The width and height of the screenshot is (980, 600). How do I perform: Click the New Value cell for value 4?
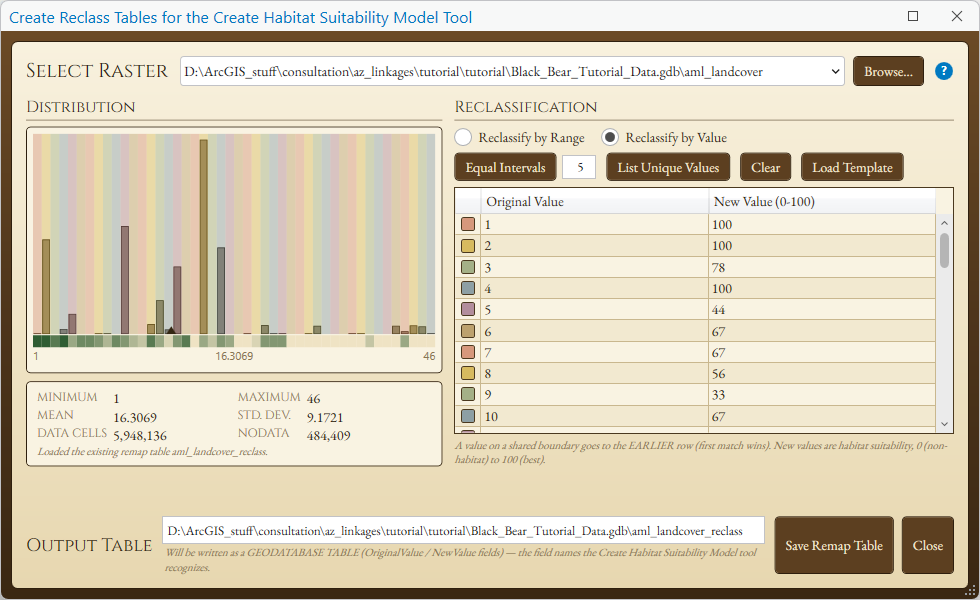point(822,289)
